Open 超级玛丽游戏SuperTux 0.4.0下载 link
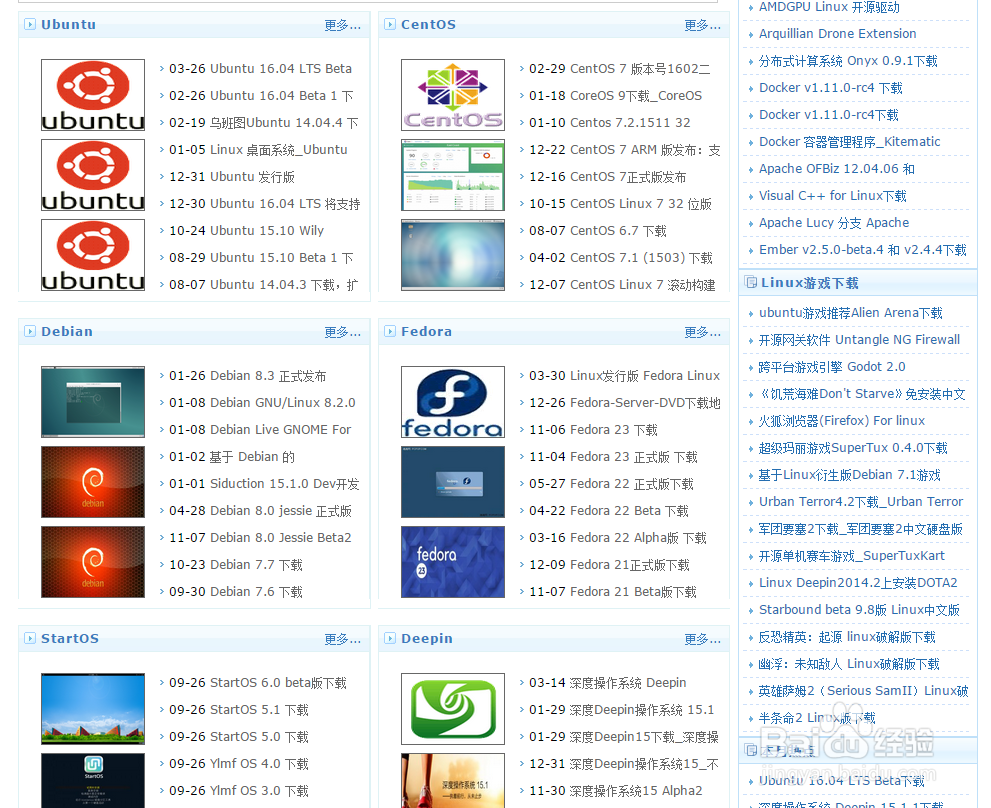This screenshot has width=991, height=808. [x=853, y=448]
